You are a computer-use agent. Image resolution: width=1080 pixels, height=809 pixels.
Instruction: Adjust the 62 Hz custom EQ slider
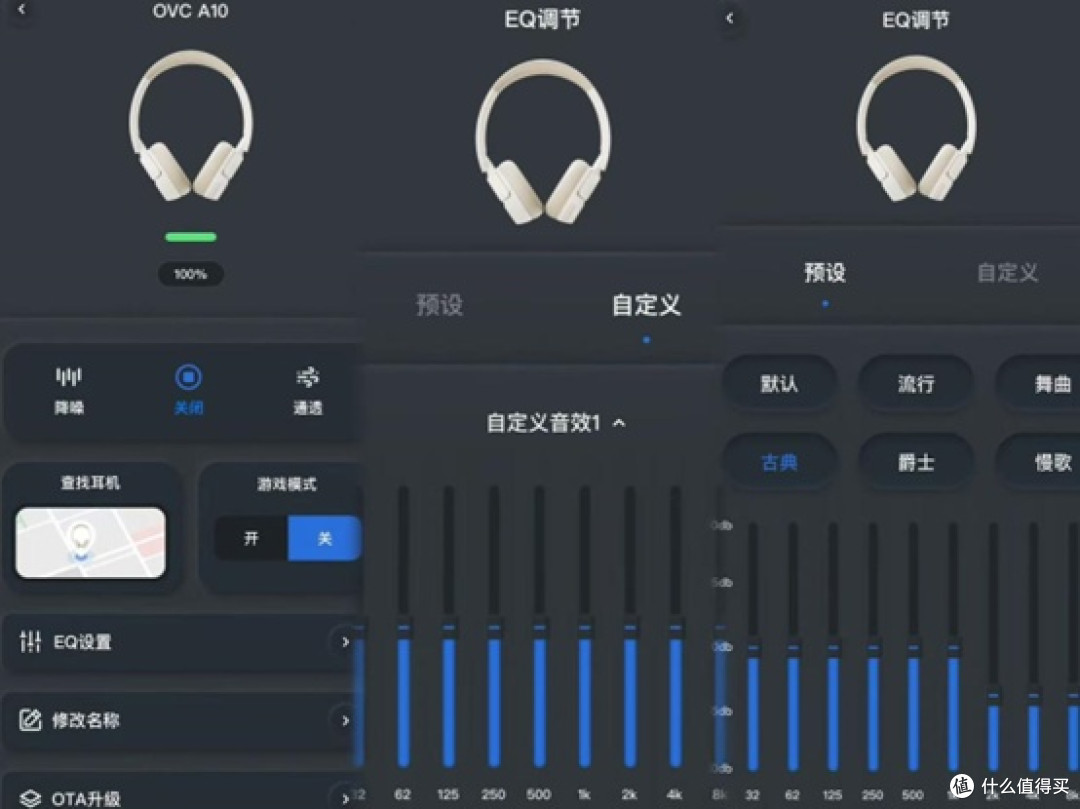tap(404, 627)
